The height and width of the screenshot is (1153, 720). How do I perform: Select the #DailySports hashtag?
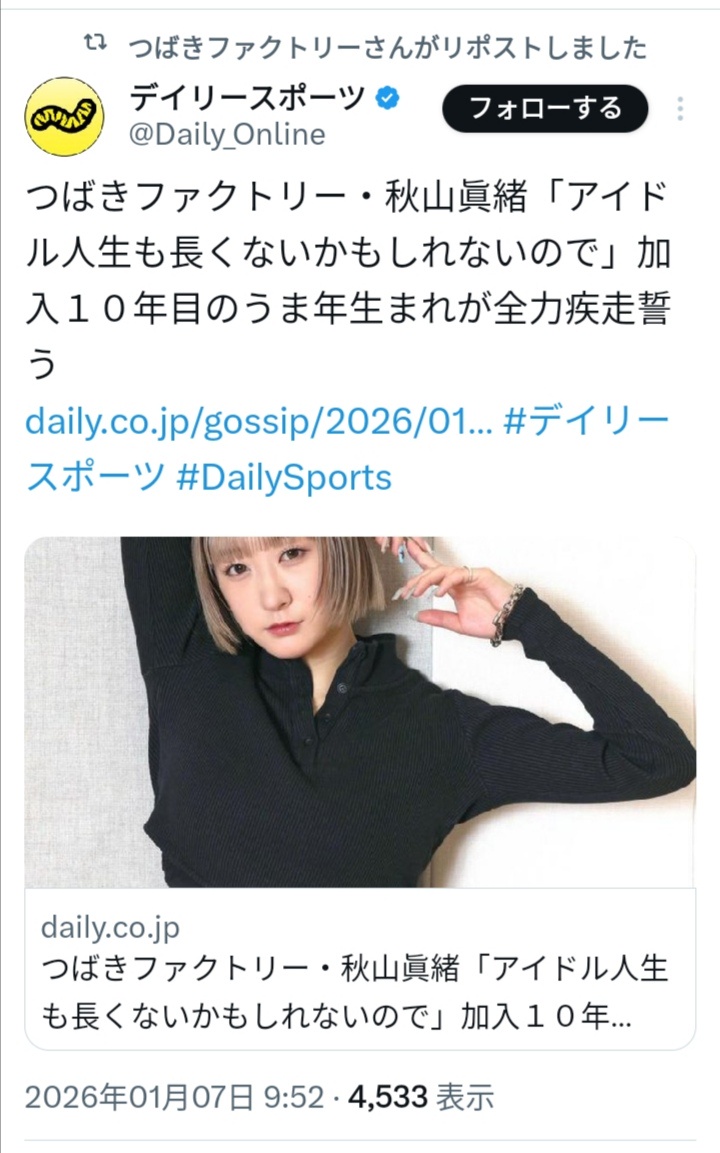[285, 478]
